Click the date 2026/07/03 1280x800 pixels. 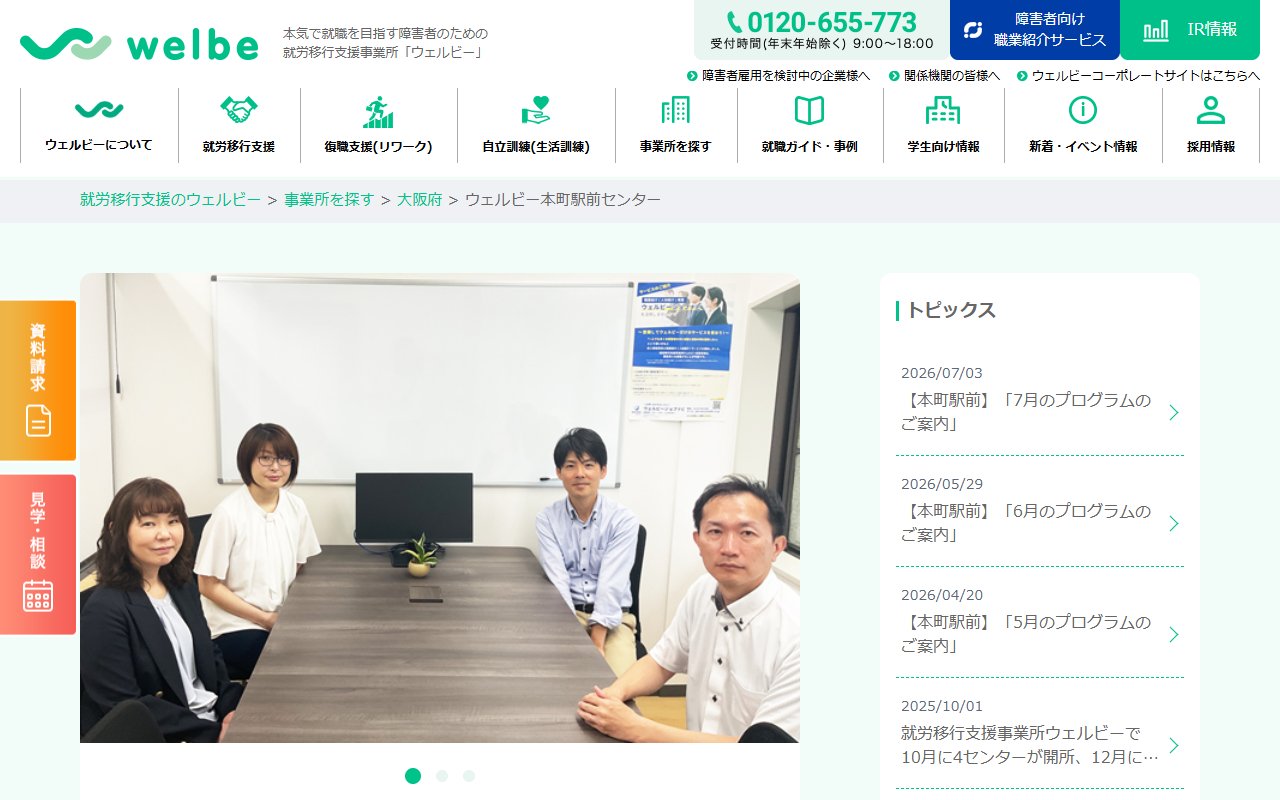point(942,373)
